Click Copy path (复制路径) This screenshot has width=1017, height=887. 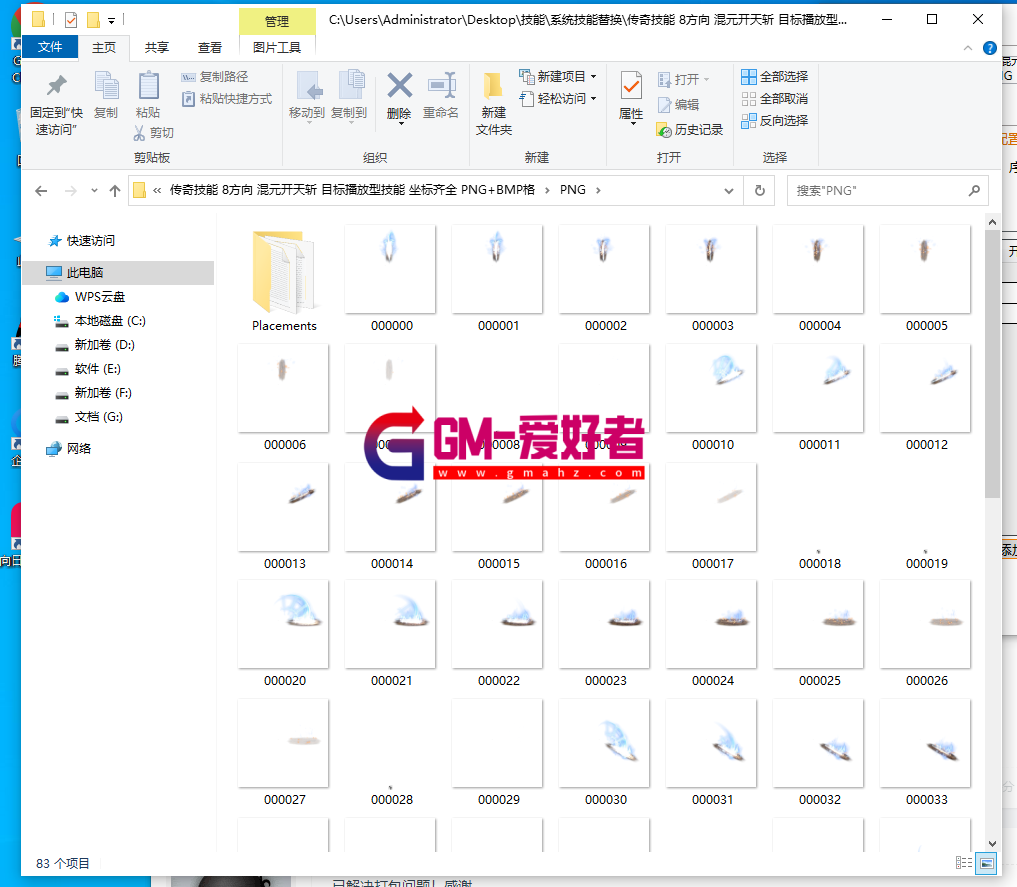pyautogui.click(x=215, y=77)
